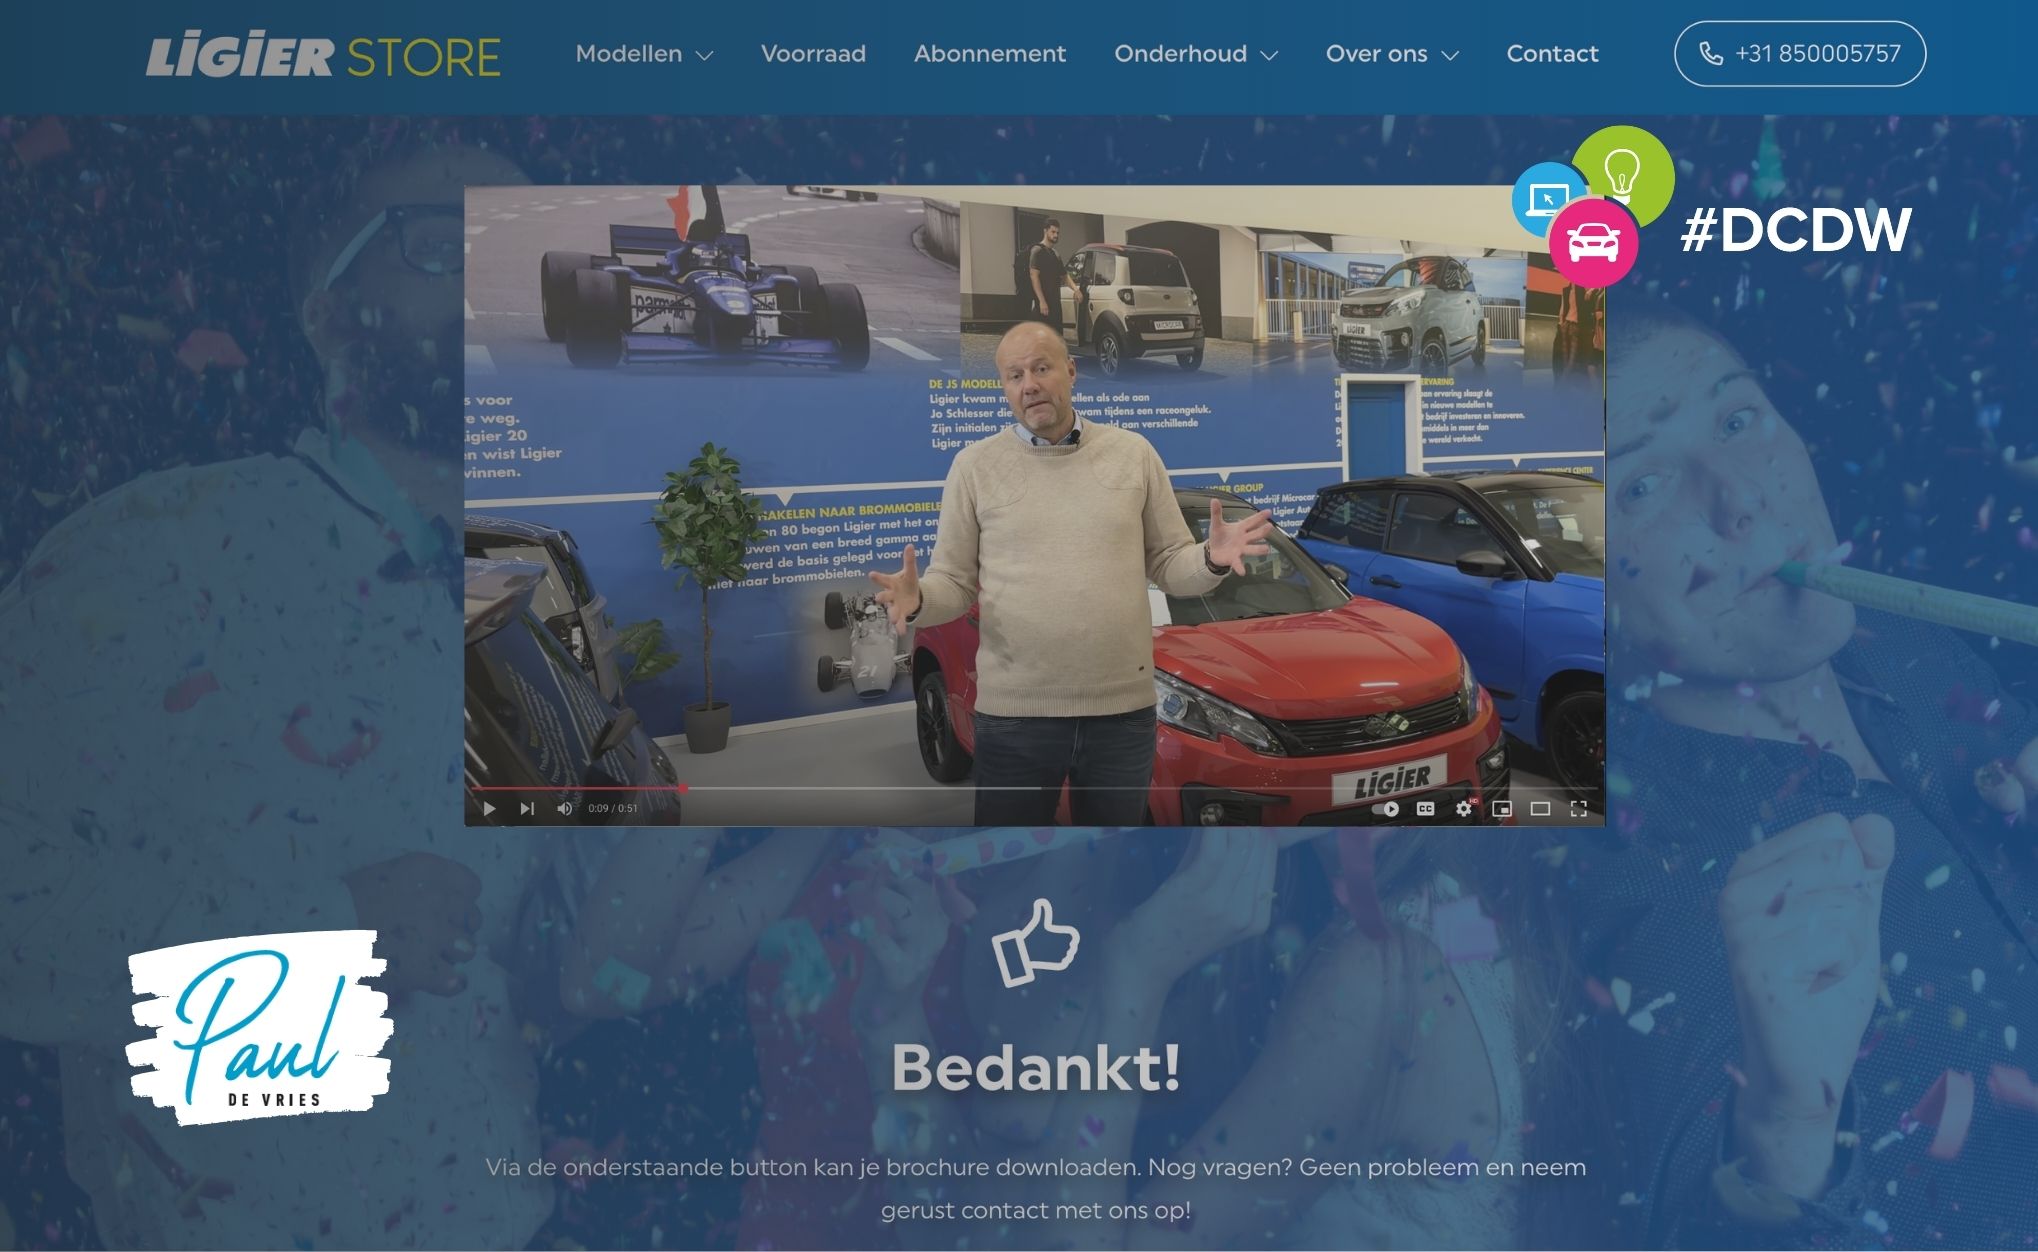Enter fullscreen video mode
2038x1252 pixels.
coord(1578,808)
